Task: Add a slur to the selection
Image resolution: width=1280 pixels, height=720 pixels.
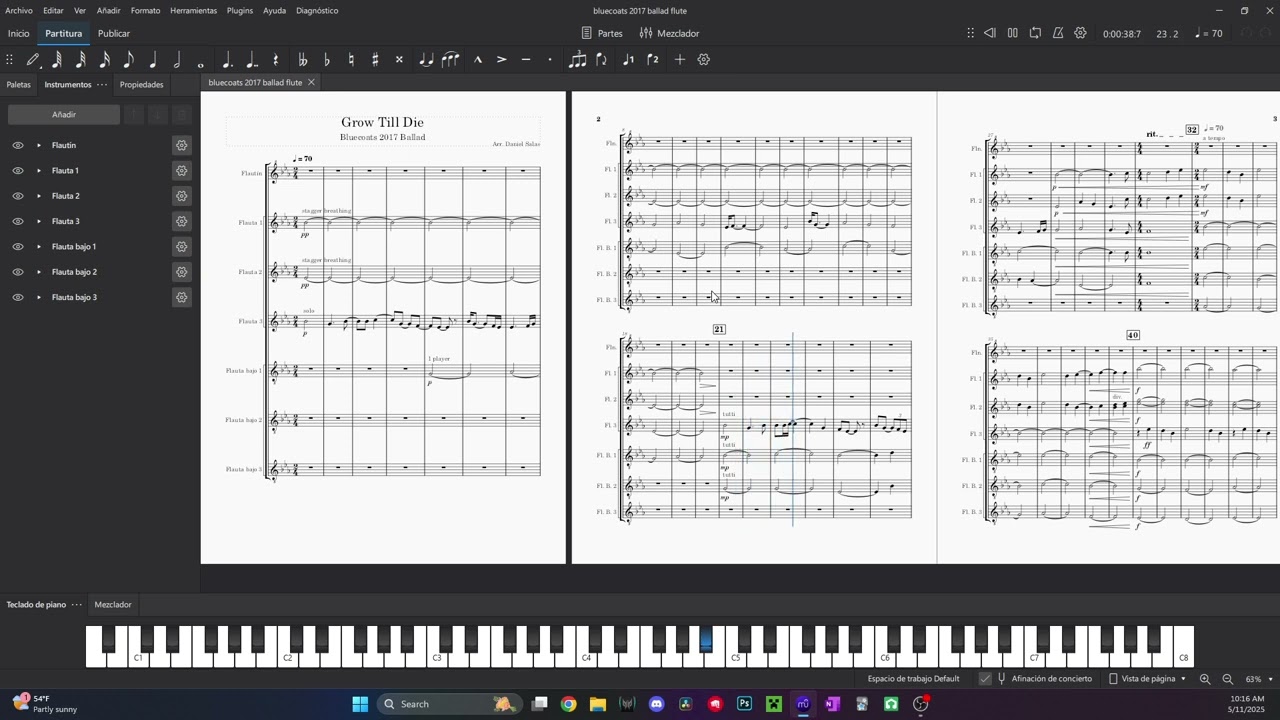Action: pyautogui.click(x=451, y=60)
